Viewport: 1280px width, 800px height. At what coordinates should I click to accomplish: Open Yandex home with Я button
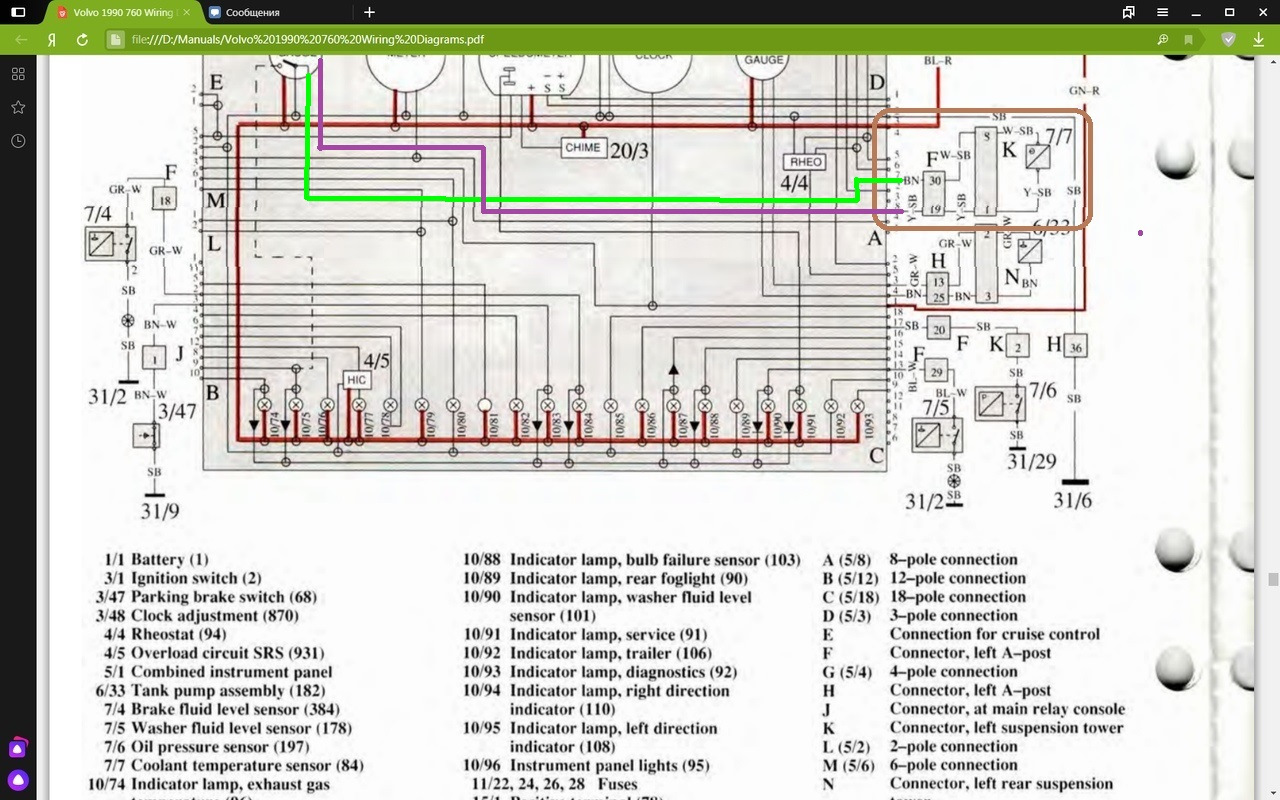51,40
